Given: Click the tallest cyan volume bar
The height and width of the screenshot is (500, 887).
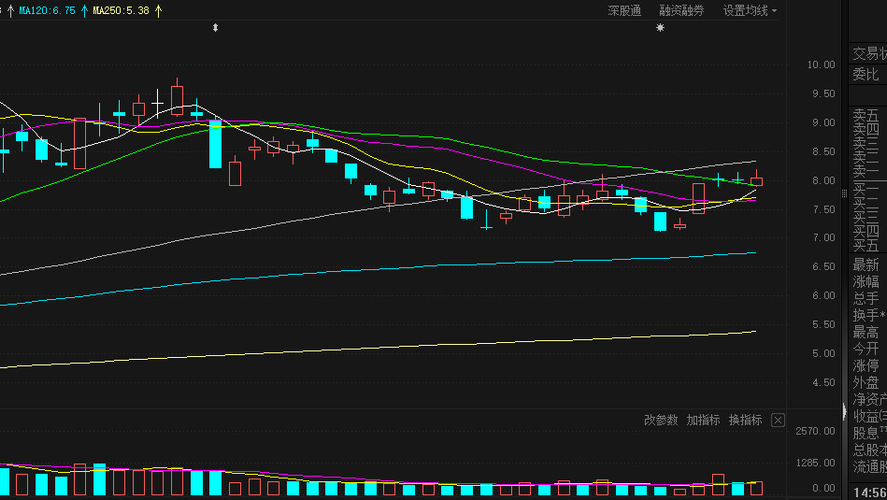Looking at the screenshot, I should [100, 479].
